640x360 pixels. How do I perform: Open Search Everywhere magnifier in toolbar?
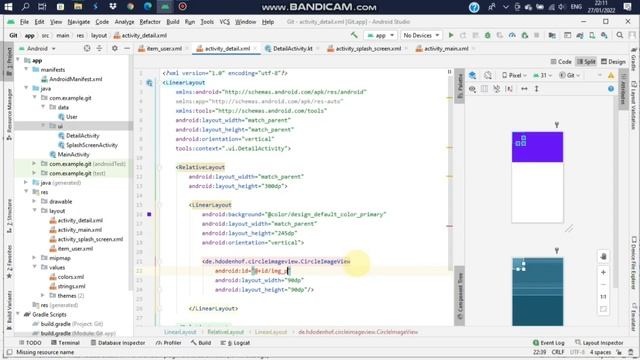(620, 36)
